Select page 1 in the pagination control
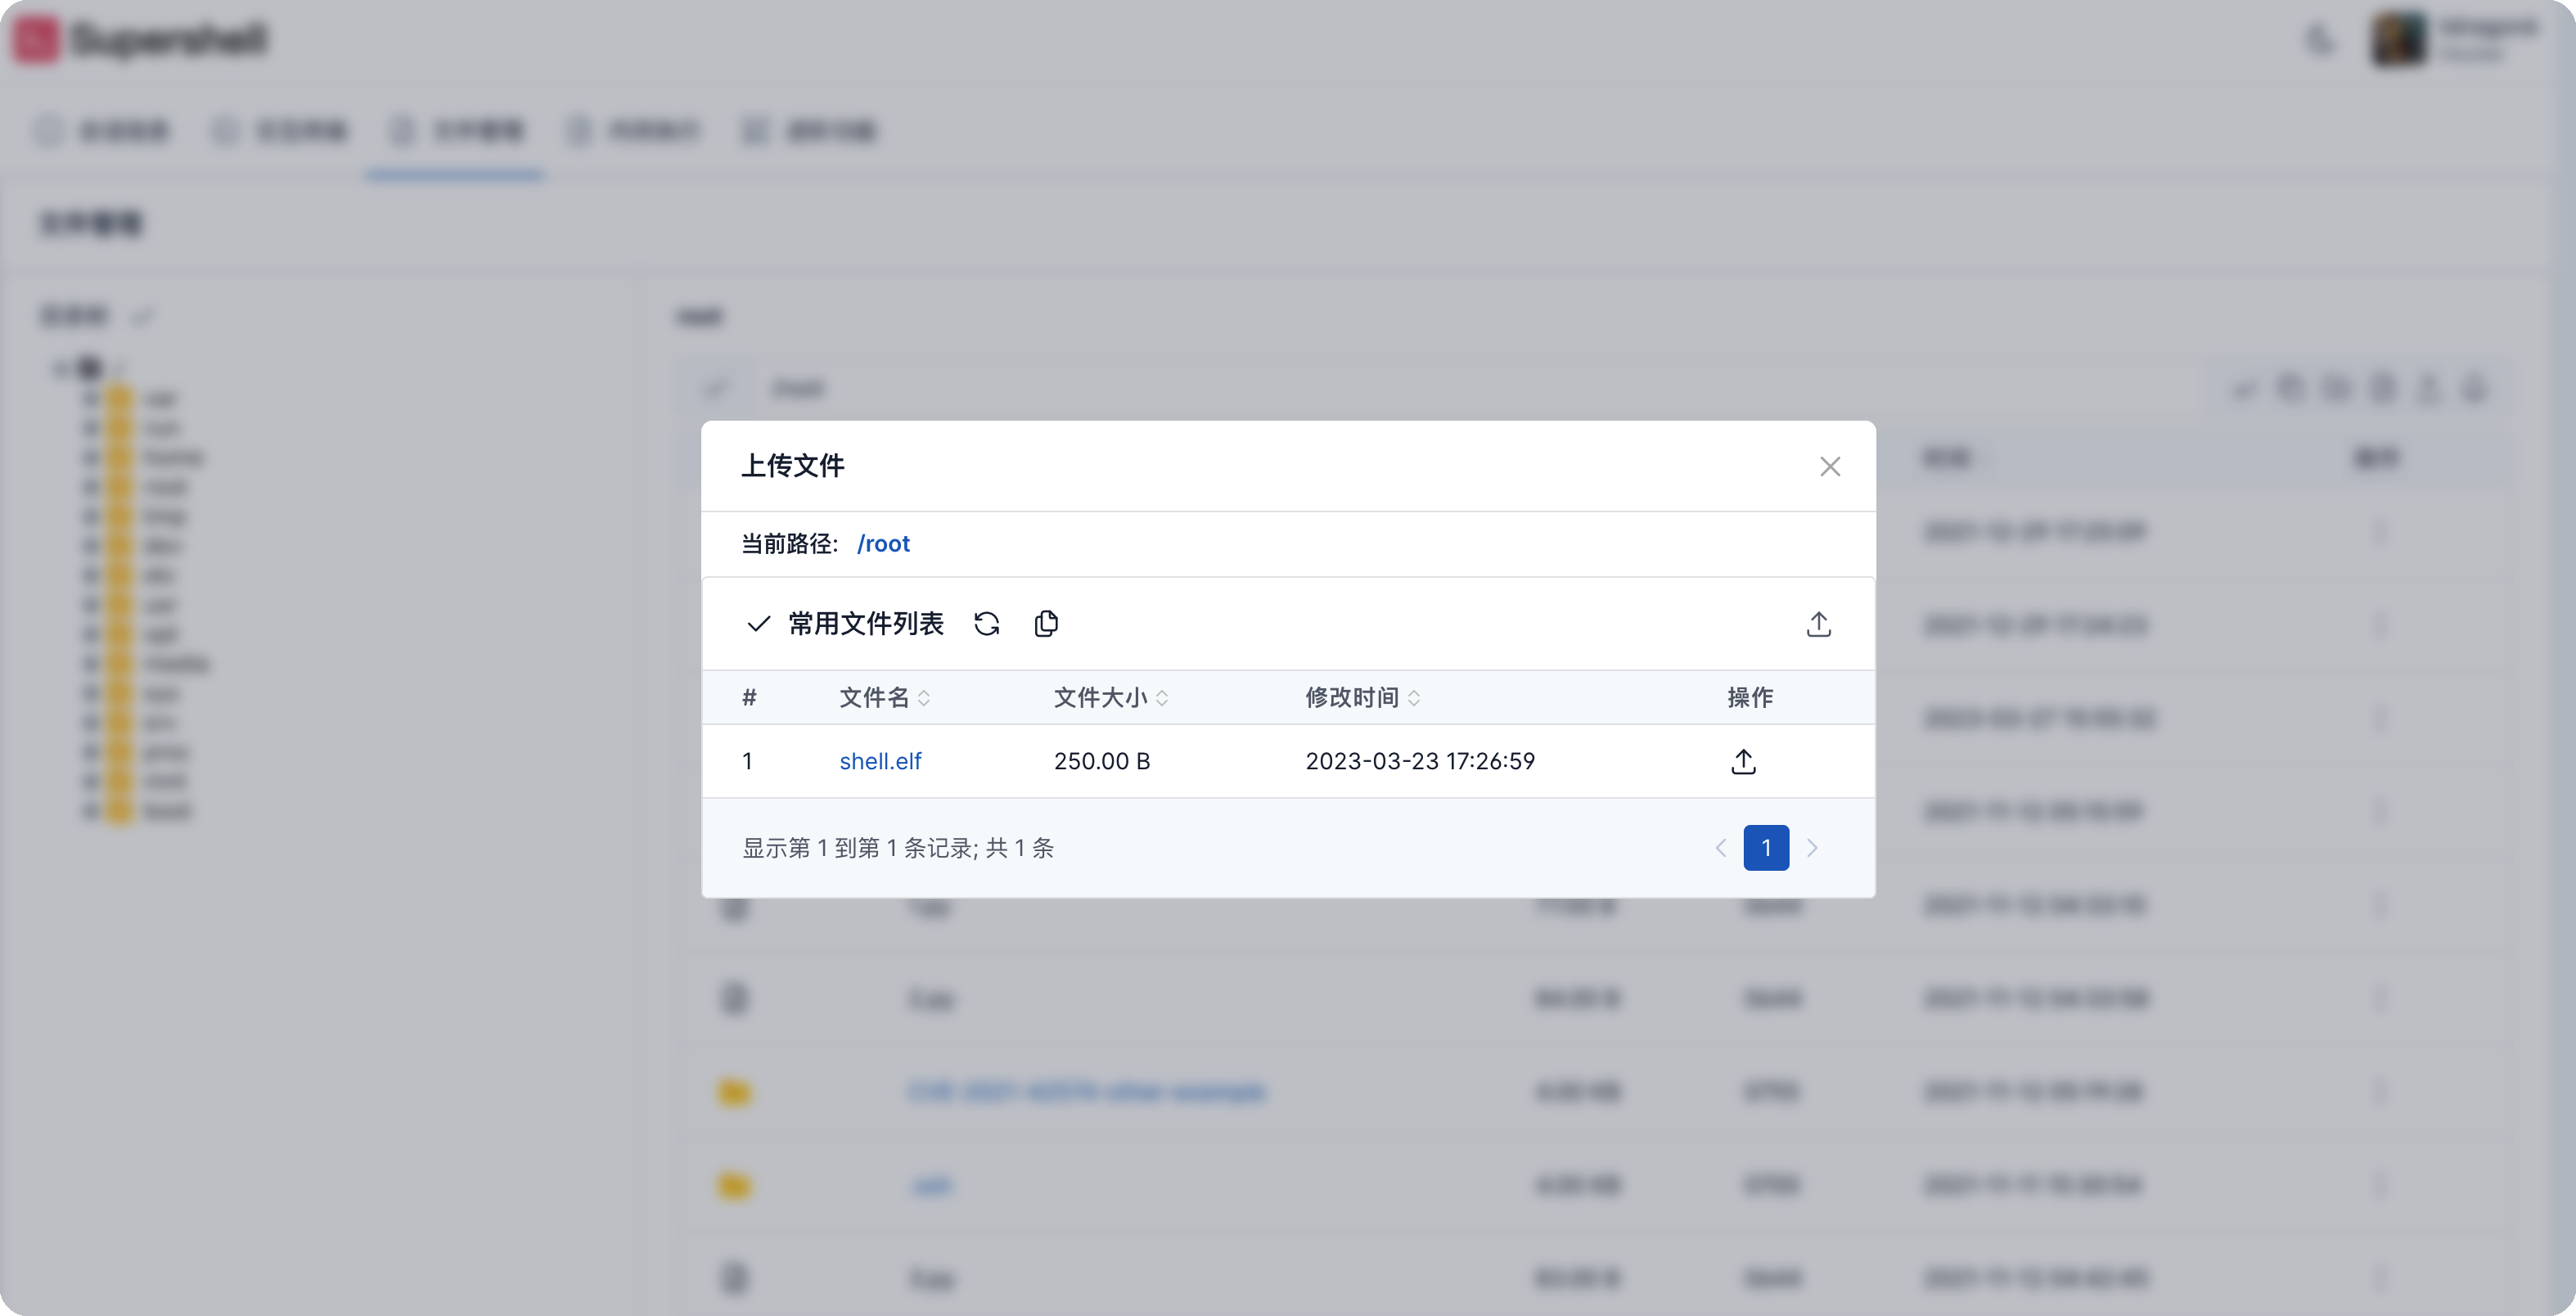 (x=1766, y=847)
